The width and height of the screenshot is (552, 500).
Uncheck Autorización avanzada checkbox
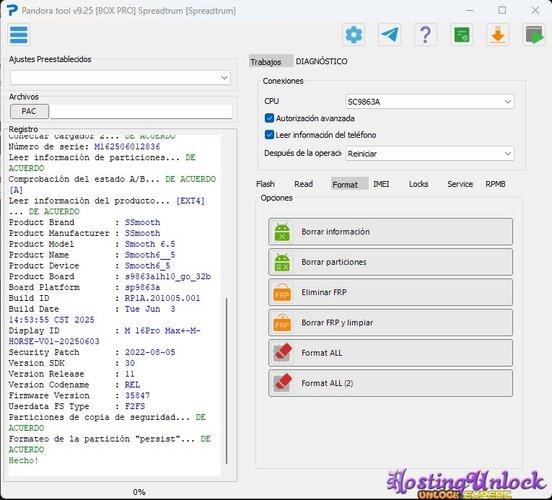269,118
